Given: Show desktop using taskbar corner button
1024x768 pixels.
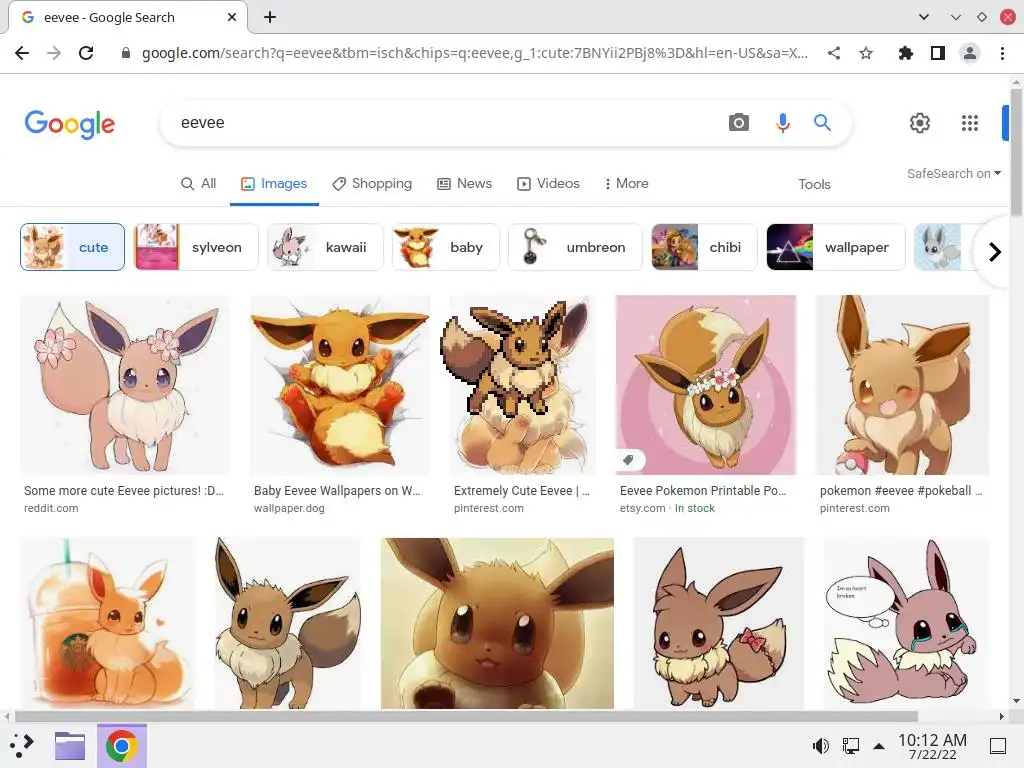Looking at the screenshot, I should 998,746.
